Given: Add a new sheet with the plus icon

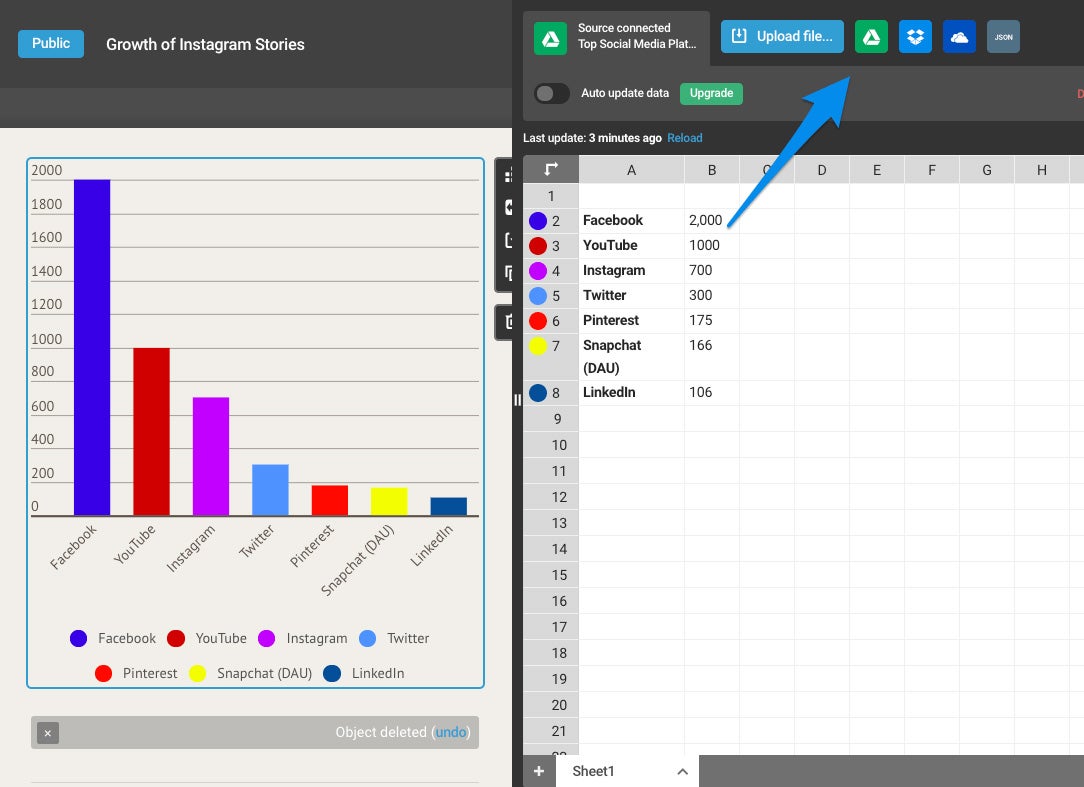Looking at the screenshot, I should 539,771.
